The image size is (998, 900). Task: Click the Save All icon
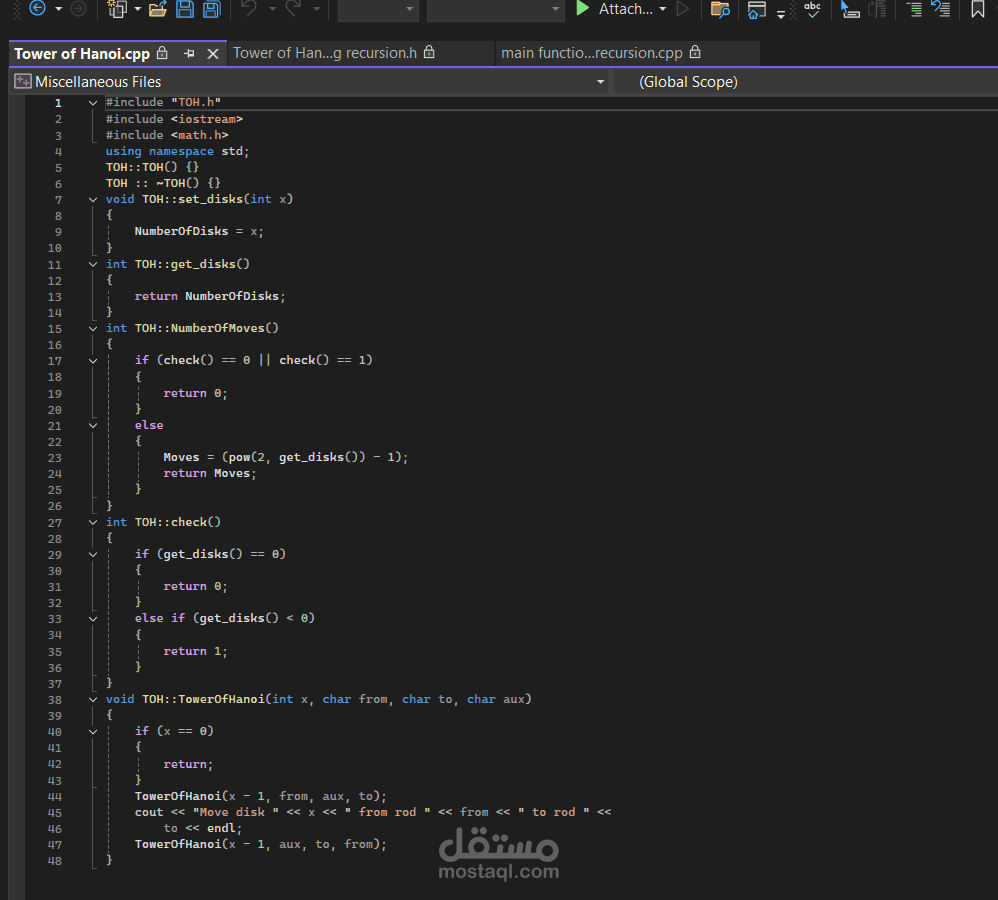211,9
